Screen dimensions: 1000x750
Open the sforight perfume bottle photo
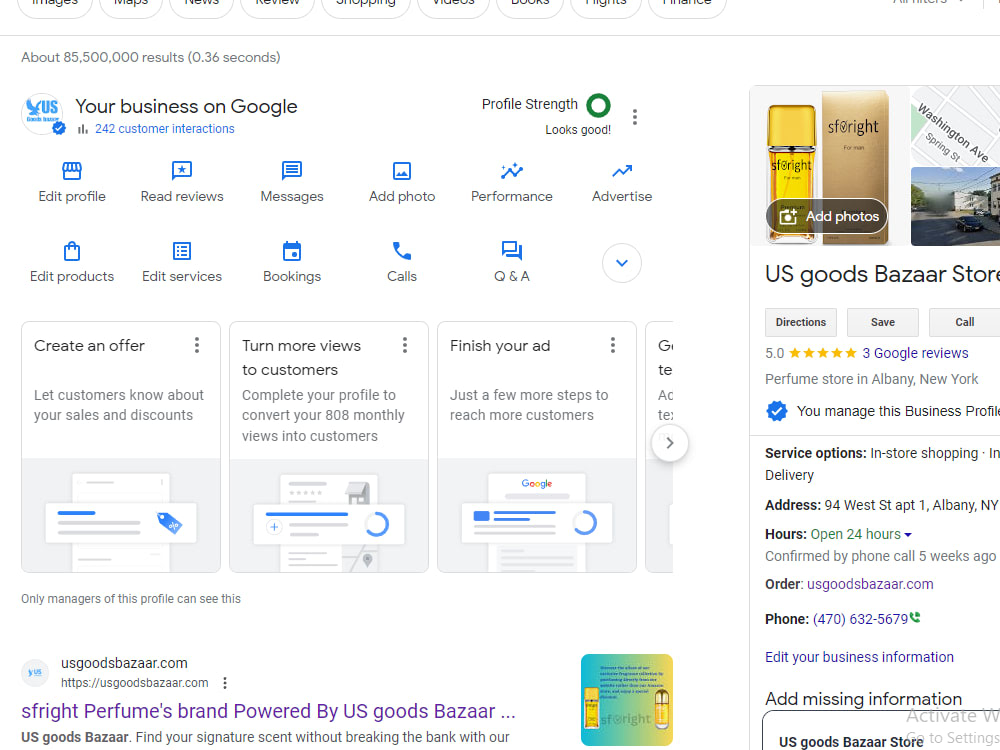click(x=829, y=166)
